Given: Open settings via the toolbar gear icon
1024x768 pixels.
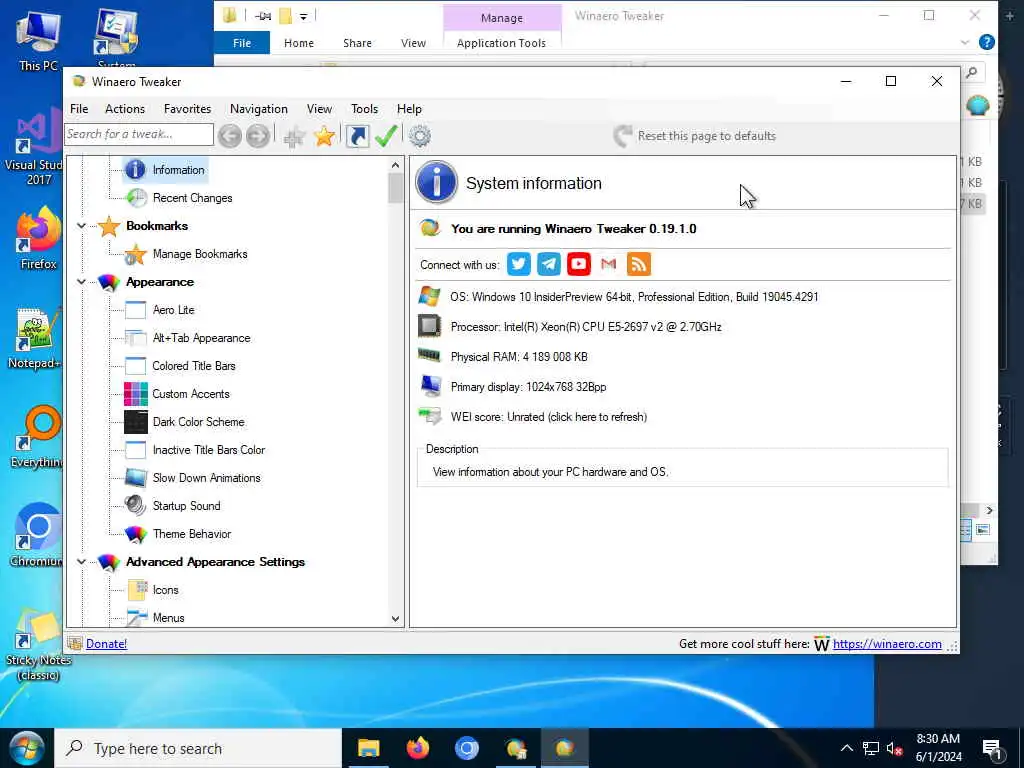Looking at the screenshot, I should (420, 136).
